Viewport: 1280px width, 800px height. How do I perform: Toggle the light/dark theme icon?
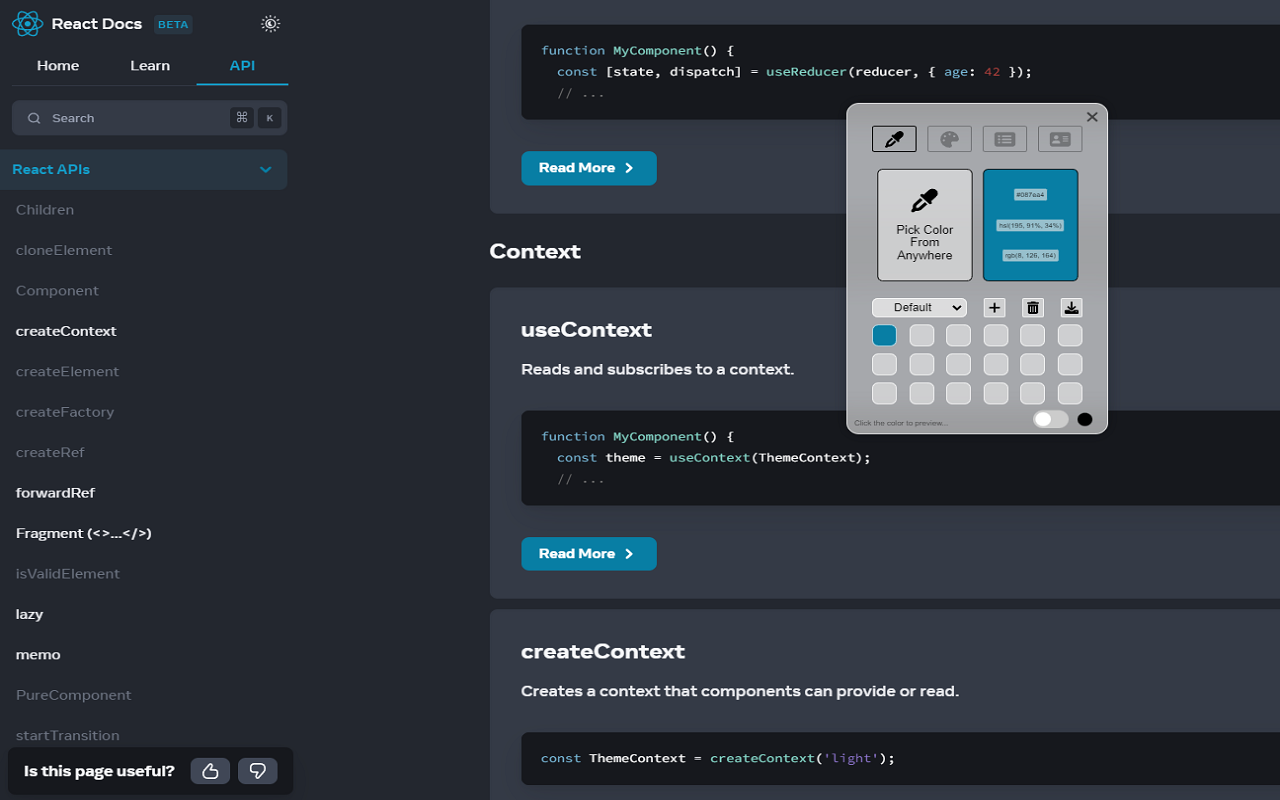click(x=270, y=24)
